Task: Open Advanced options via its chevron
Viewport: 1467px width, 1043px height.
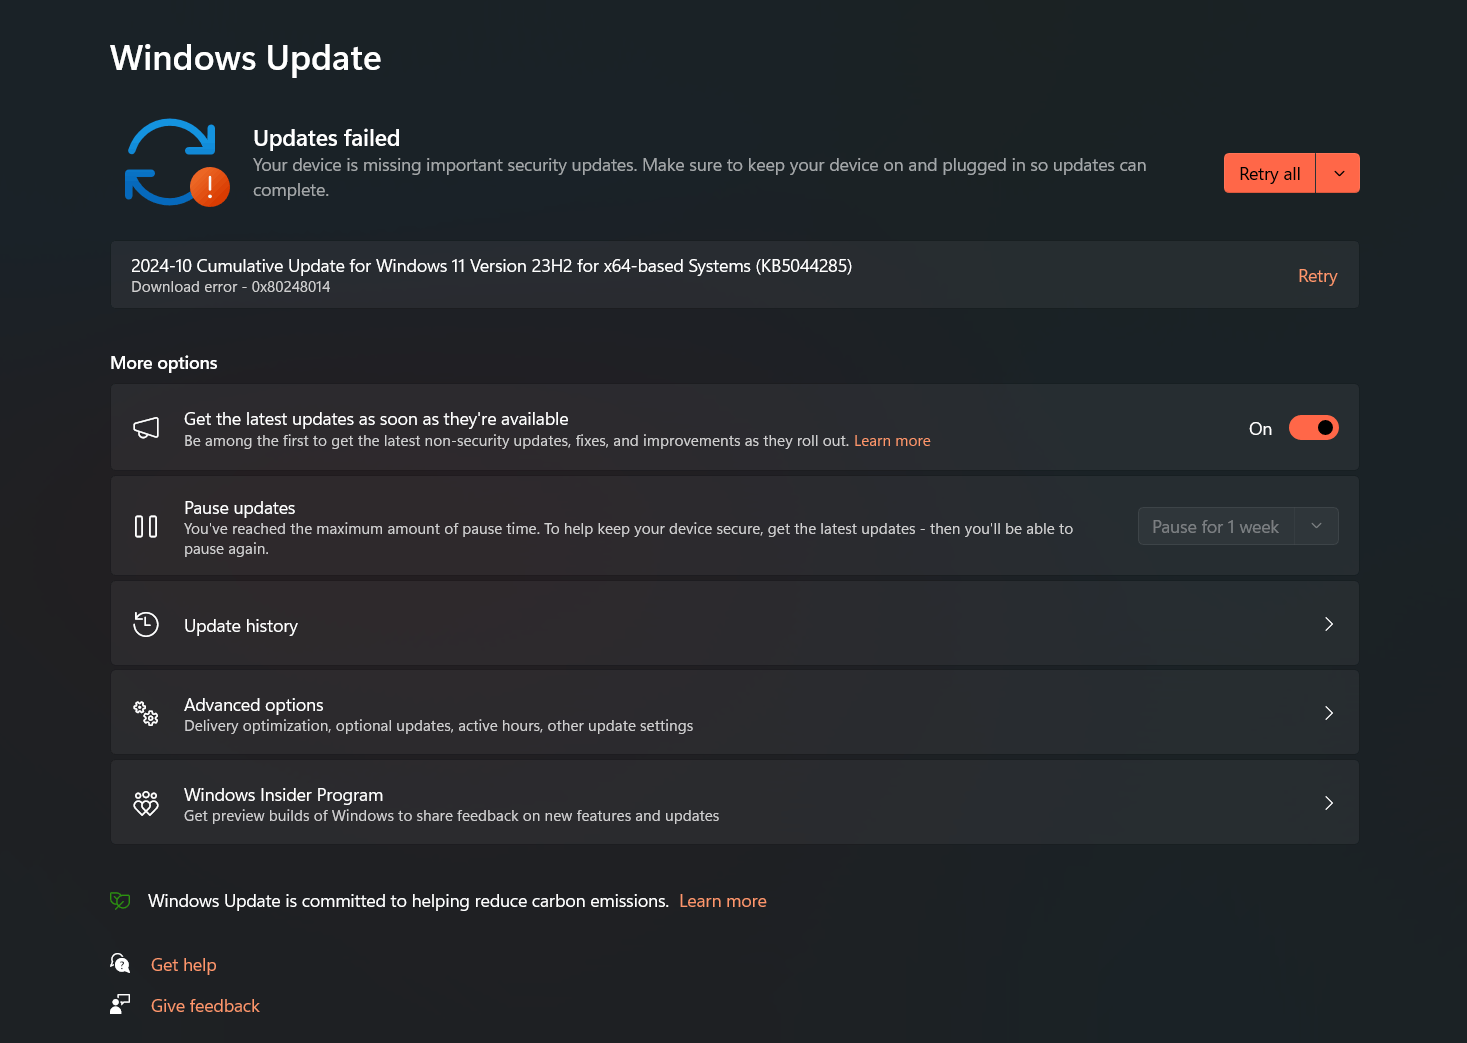Action: click(1329, 713)
